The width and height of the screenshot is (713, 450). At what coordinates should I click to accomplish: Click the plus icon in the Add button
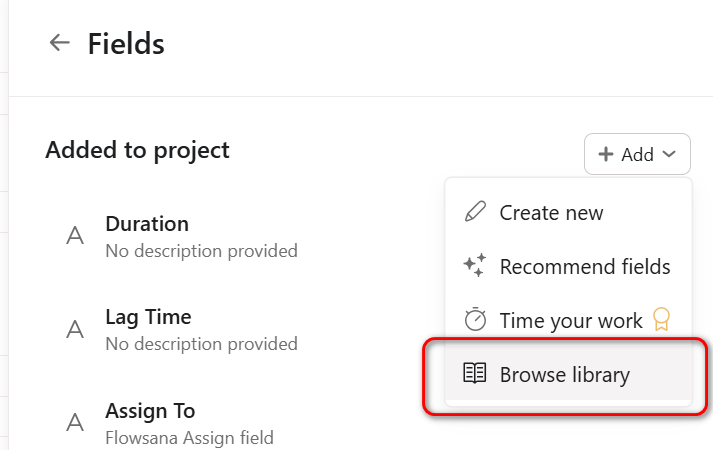click(x=606, y=154)
